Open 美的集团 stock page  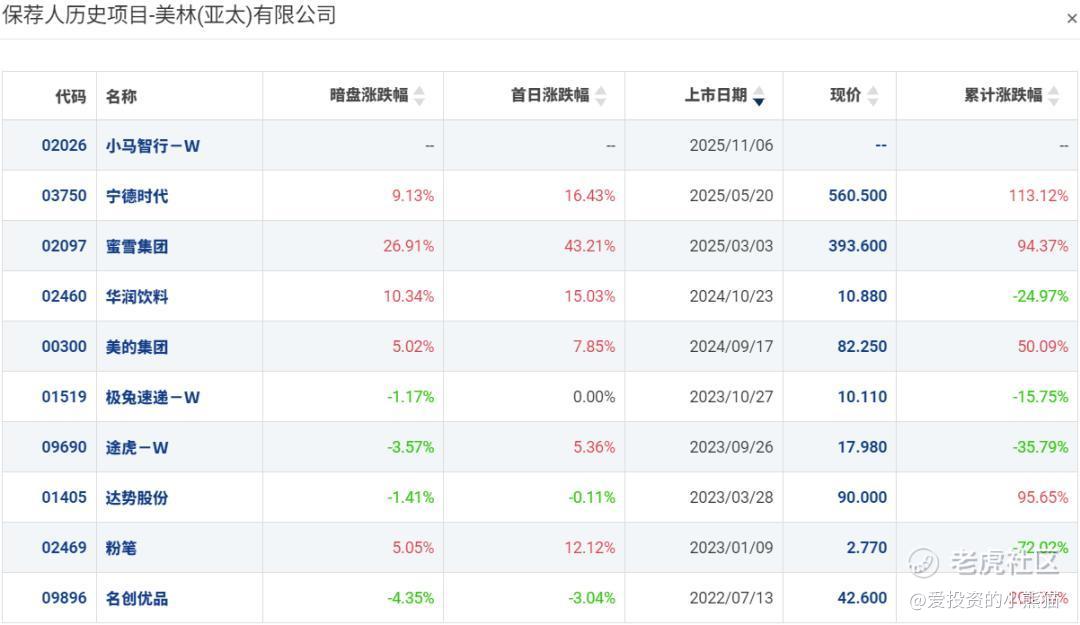click(x=136, y=347)
